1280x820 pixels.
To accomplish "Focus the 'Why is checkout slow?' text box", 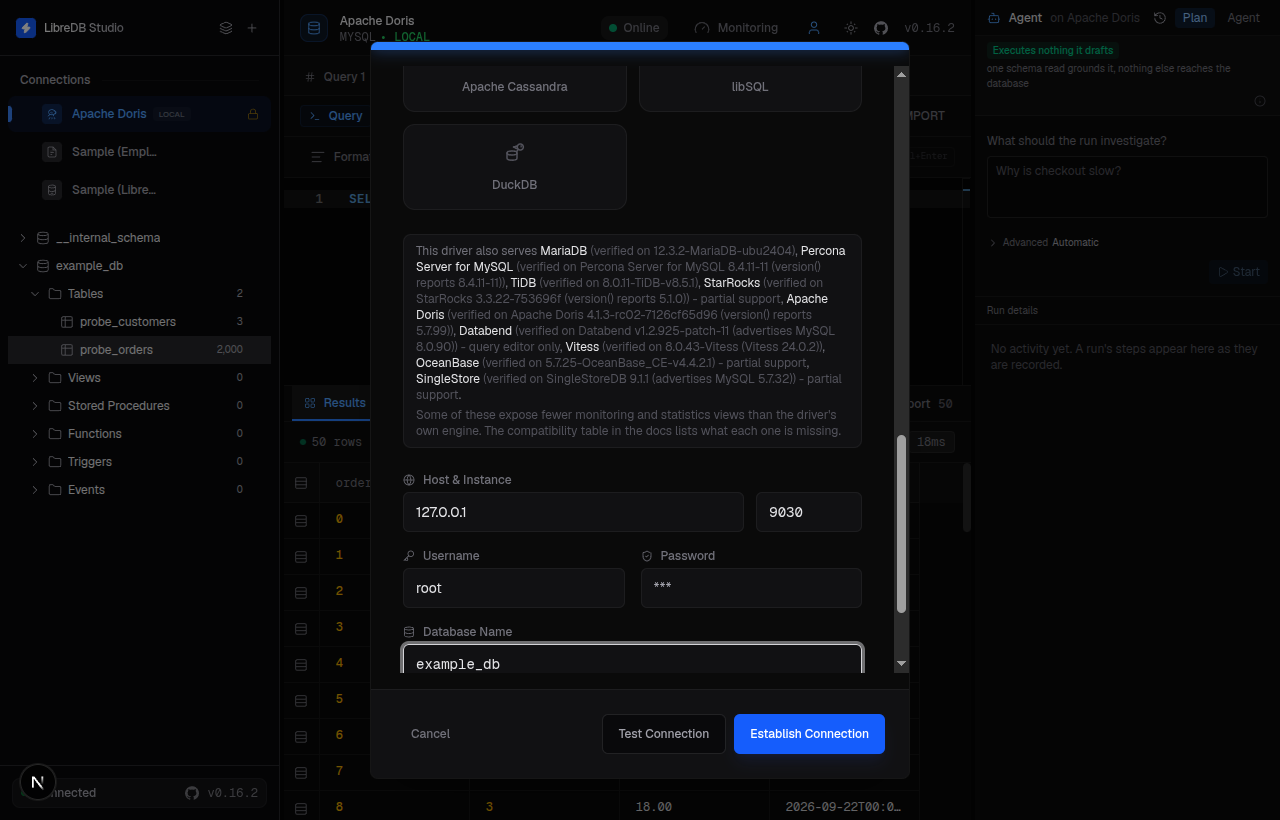I will tap(1127, 187).
